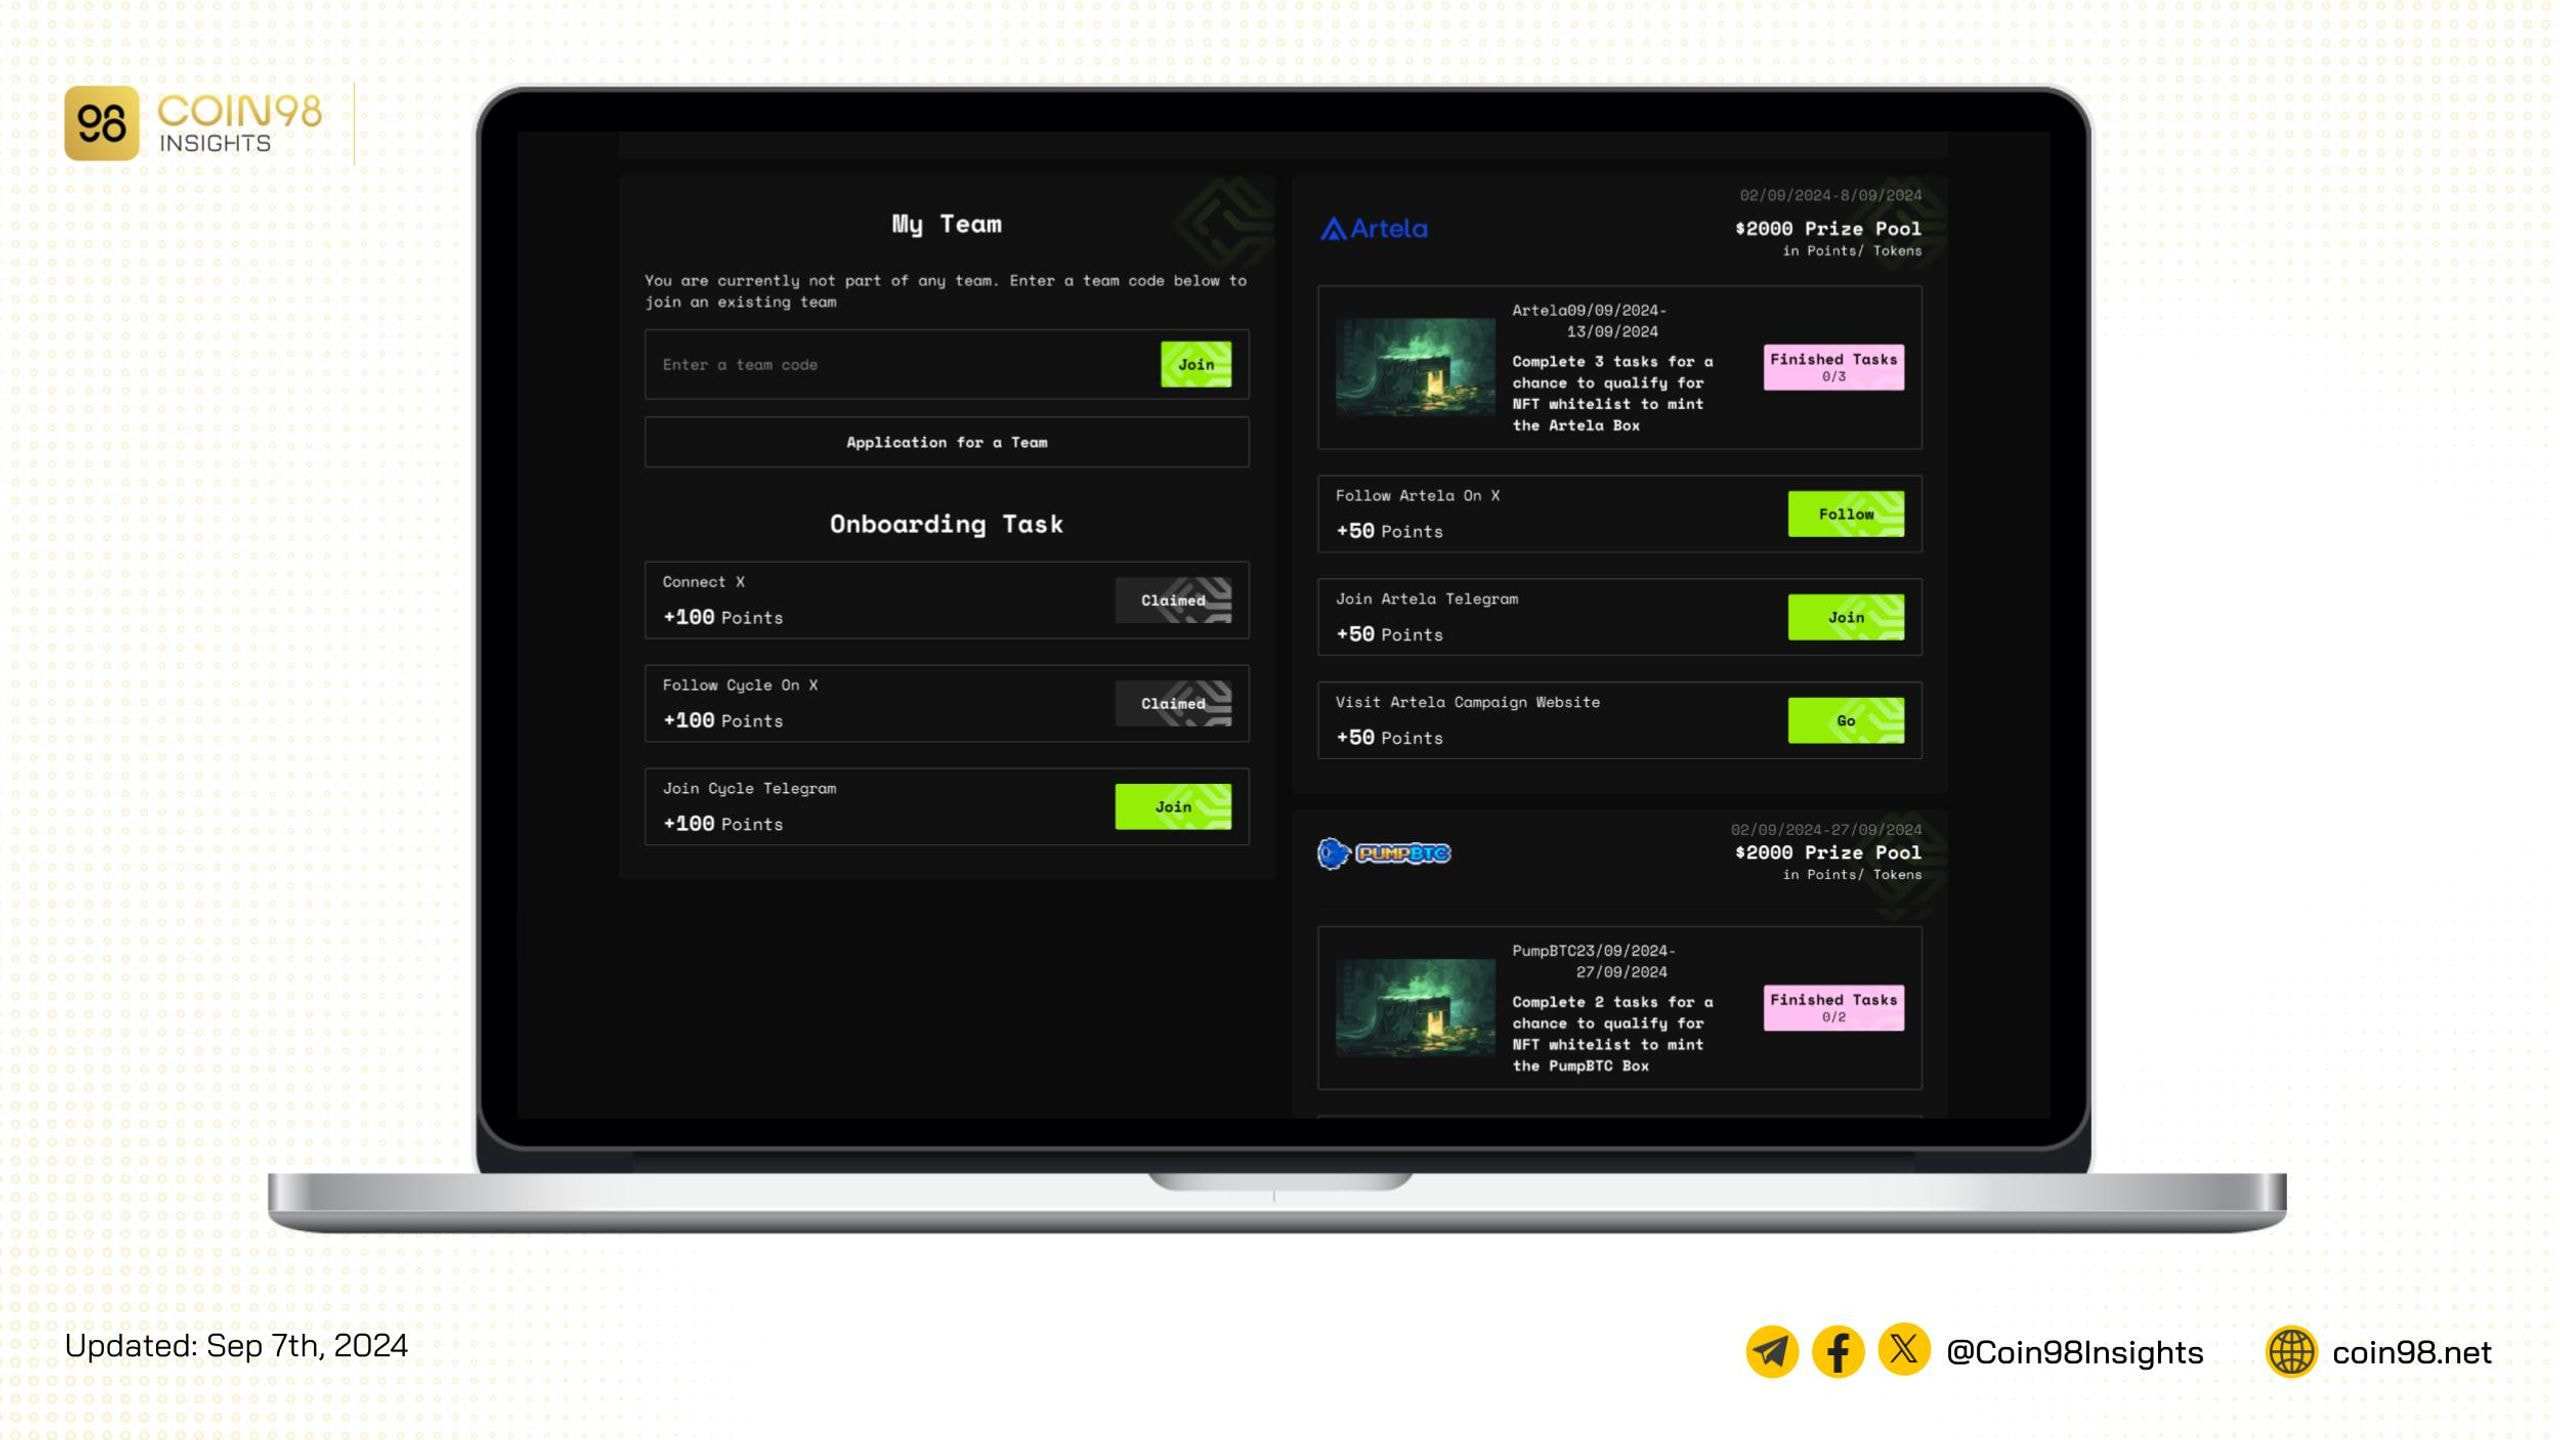2560x1440 pixels.
Task: Click Join button for Cycle Telegram
Action: point(1173,805)
